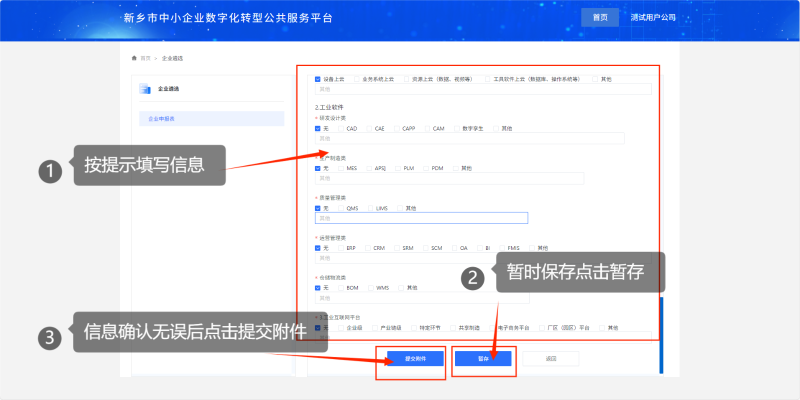Viewport: 800px width, 400px height.
Task: Click the 返回 button
Action: click(551, 358)
